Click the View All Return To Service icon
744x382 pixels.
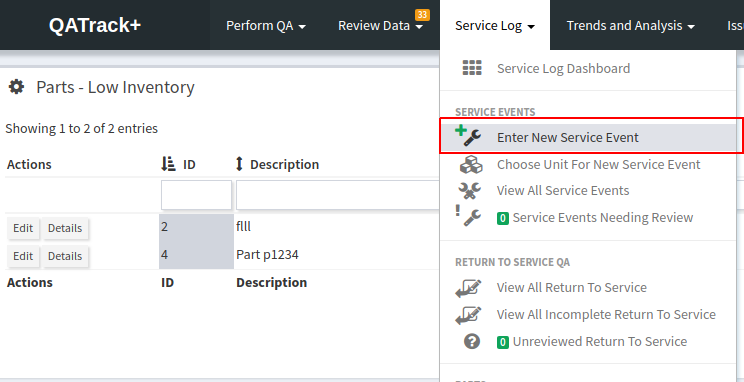[x=468, y=288]
